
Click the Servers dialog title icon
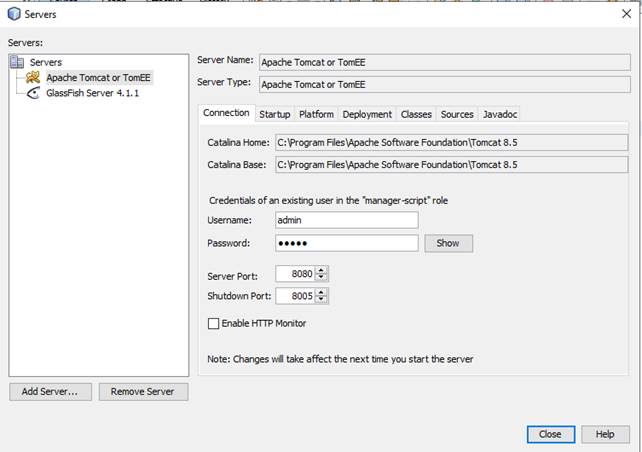point(14,14)
